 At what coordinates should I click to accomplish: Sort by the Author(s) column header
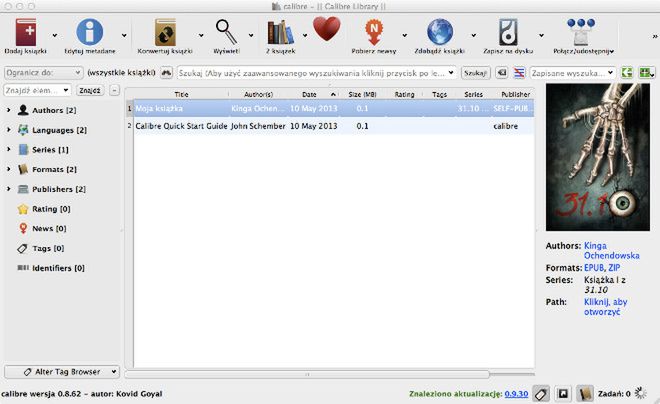coord(258,94)
